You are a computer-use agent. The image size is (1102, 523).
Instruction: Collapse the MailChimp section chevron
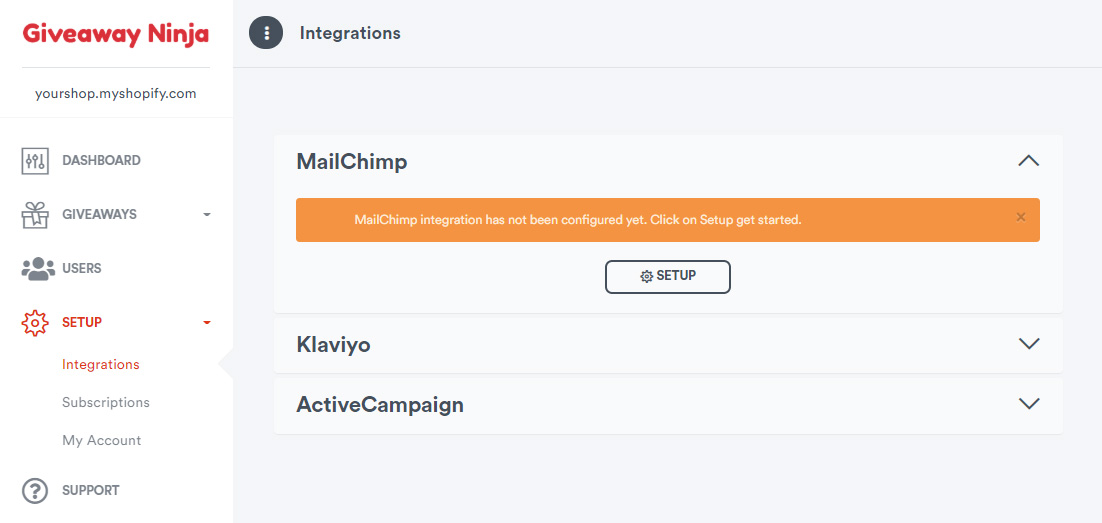click(1028, 161)
